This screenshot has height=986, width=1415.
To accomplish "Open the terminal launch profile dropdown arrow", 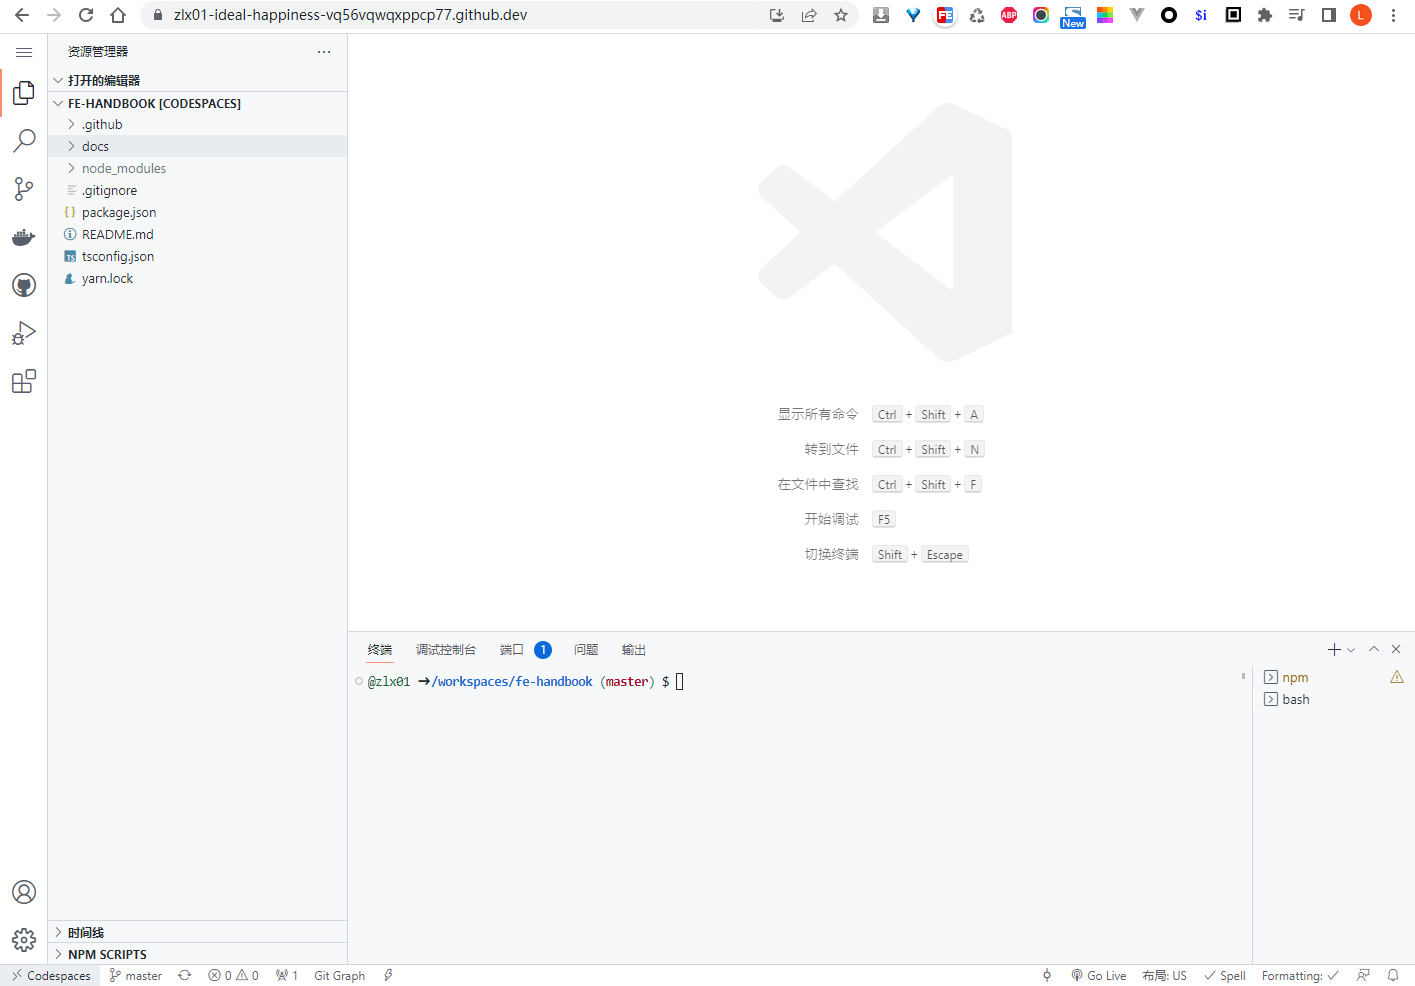I will point(1351,650).
